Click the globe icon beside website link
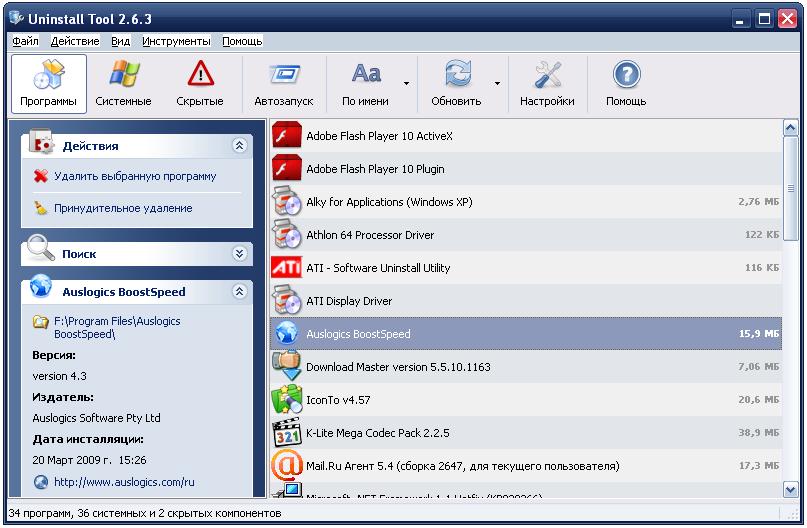 click(x=41, y=482)
